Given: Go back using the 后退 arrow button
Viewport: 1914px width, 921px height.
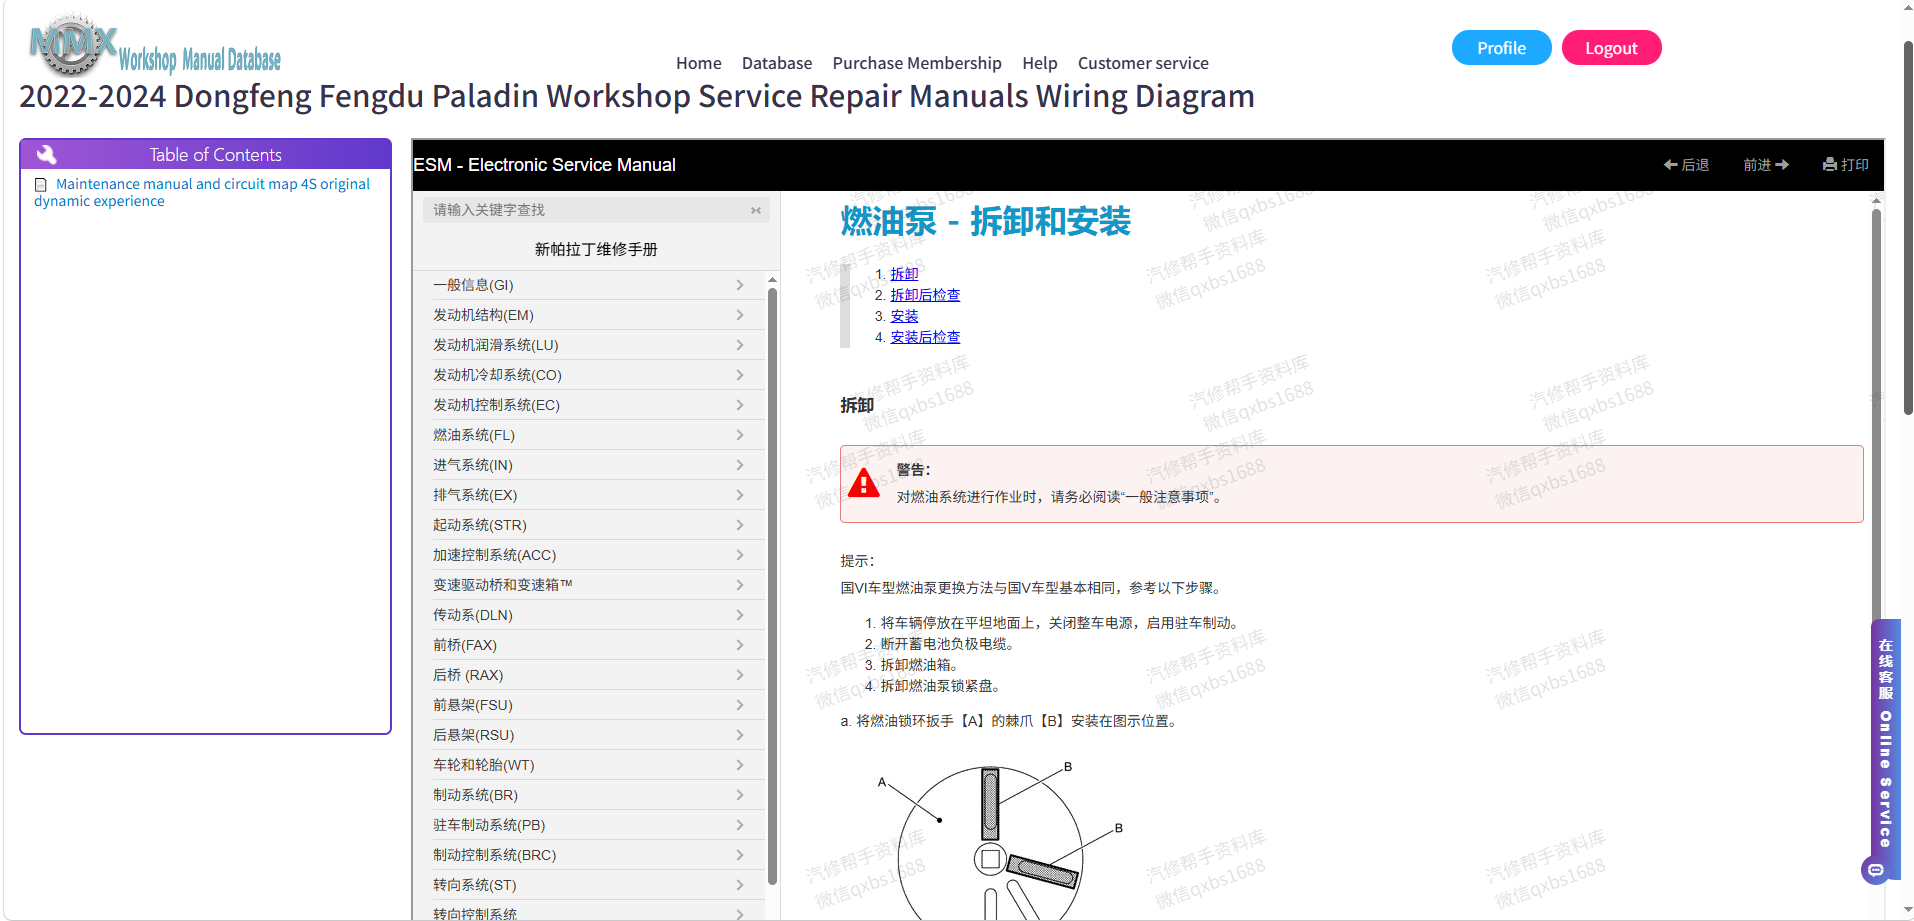Looking at the screenshot, I should click(1686, 165).
